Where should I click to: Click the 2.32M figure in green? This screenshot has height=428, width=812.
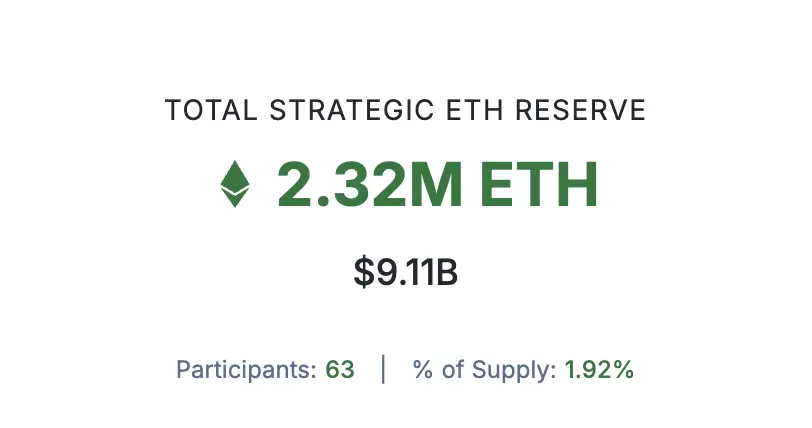(370, 184)
